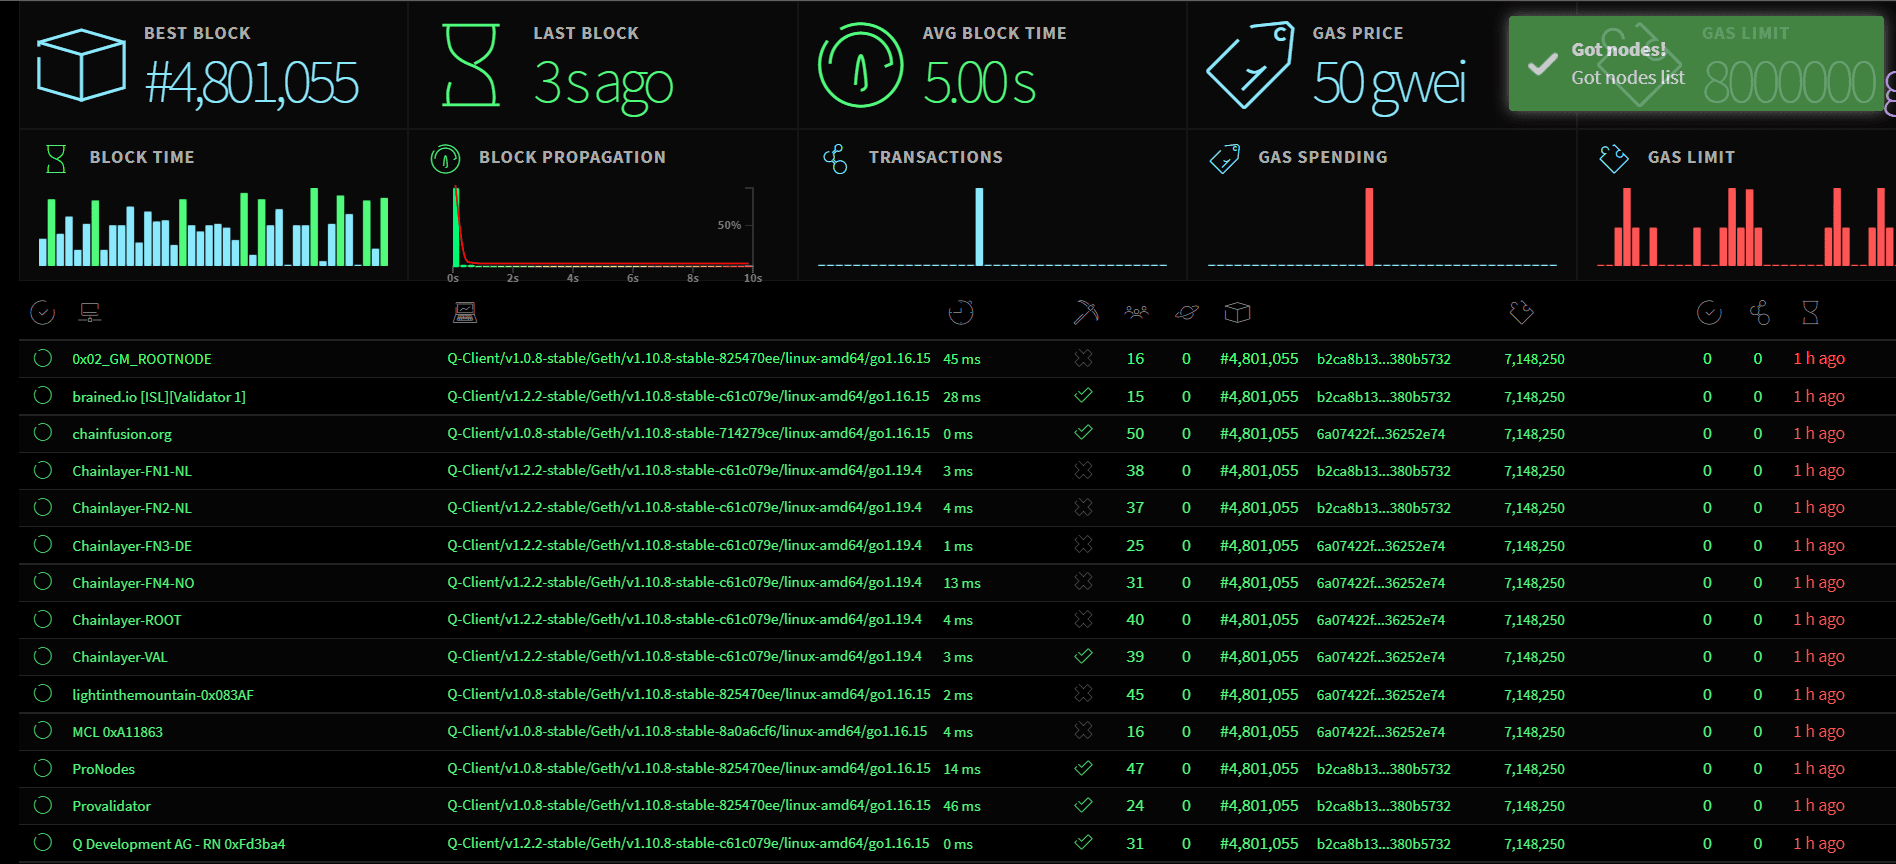Click the 50 gwei gas price value
Image resolution: width=1896 pixels, height=864 pixels.
[1390, 84]
